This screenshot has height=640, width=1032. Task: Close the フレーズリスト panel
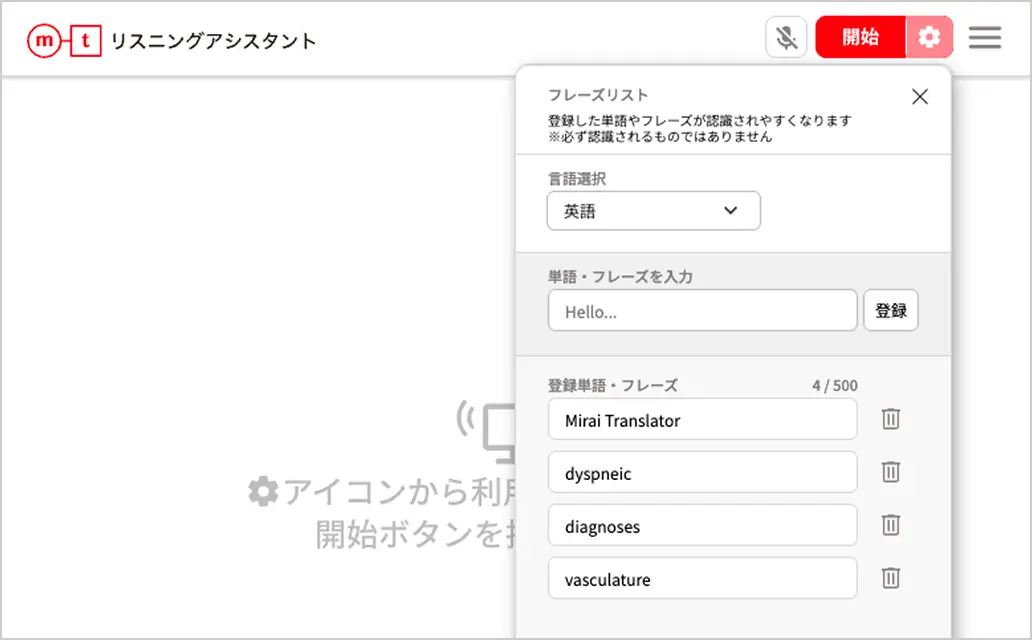pos(919,96)
